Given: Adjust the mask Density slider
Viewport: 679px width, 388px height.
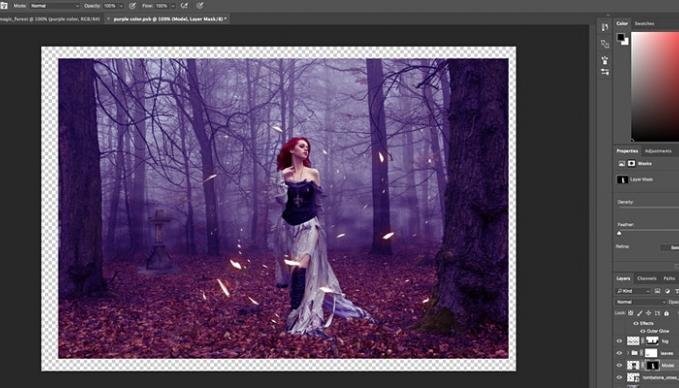Looking at the screenshot, I should coord(648,207).
